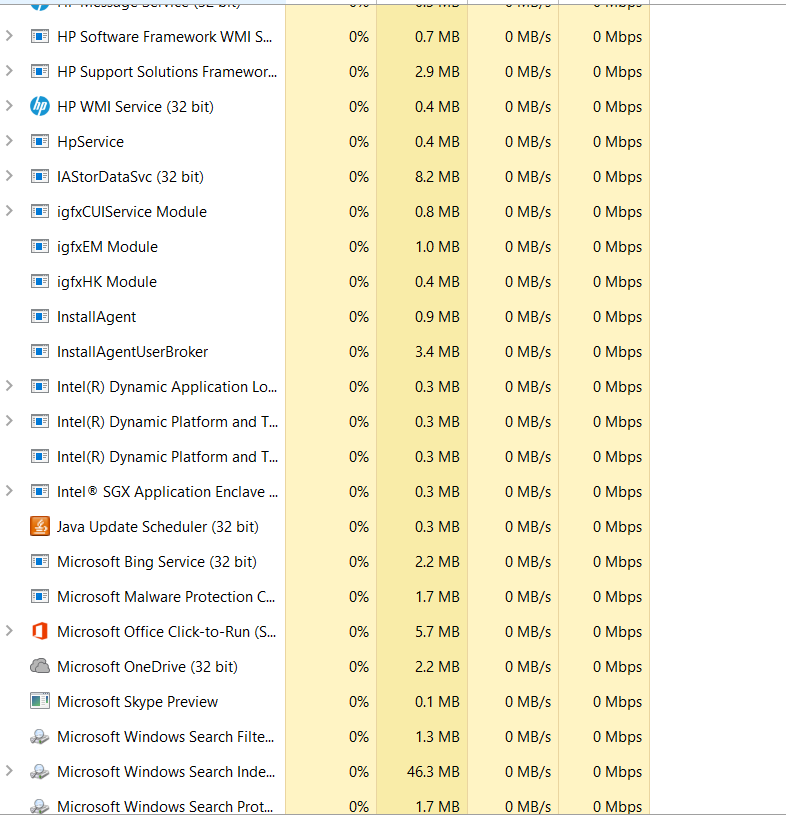Click the Microsoft Bing Service icon
Screen dimensions: 786x821
(x=40, y=562)
